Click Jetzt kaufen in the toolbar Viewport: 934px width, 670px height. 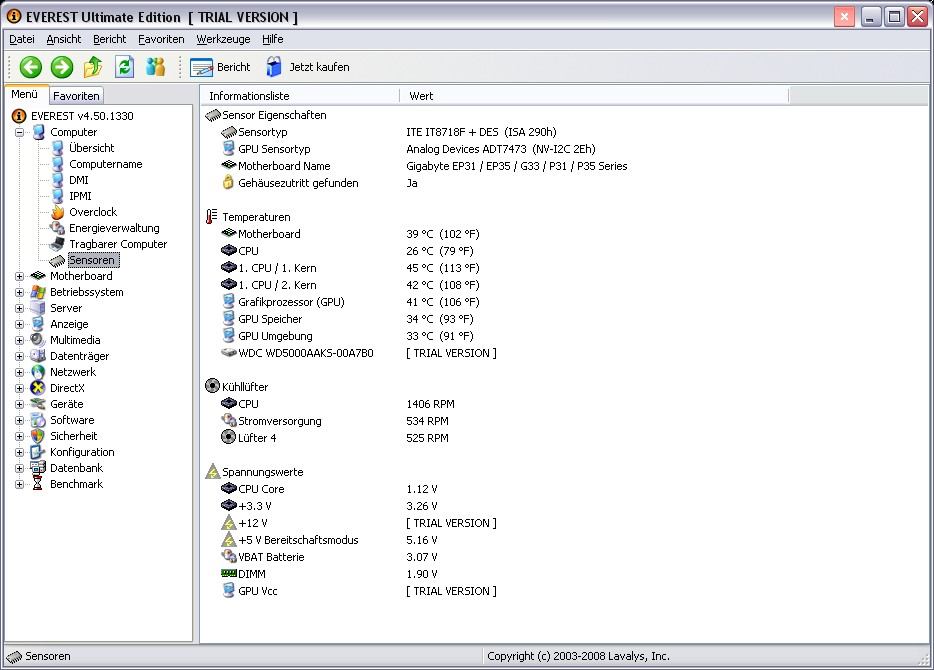tap(307, 67)
